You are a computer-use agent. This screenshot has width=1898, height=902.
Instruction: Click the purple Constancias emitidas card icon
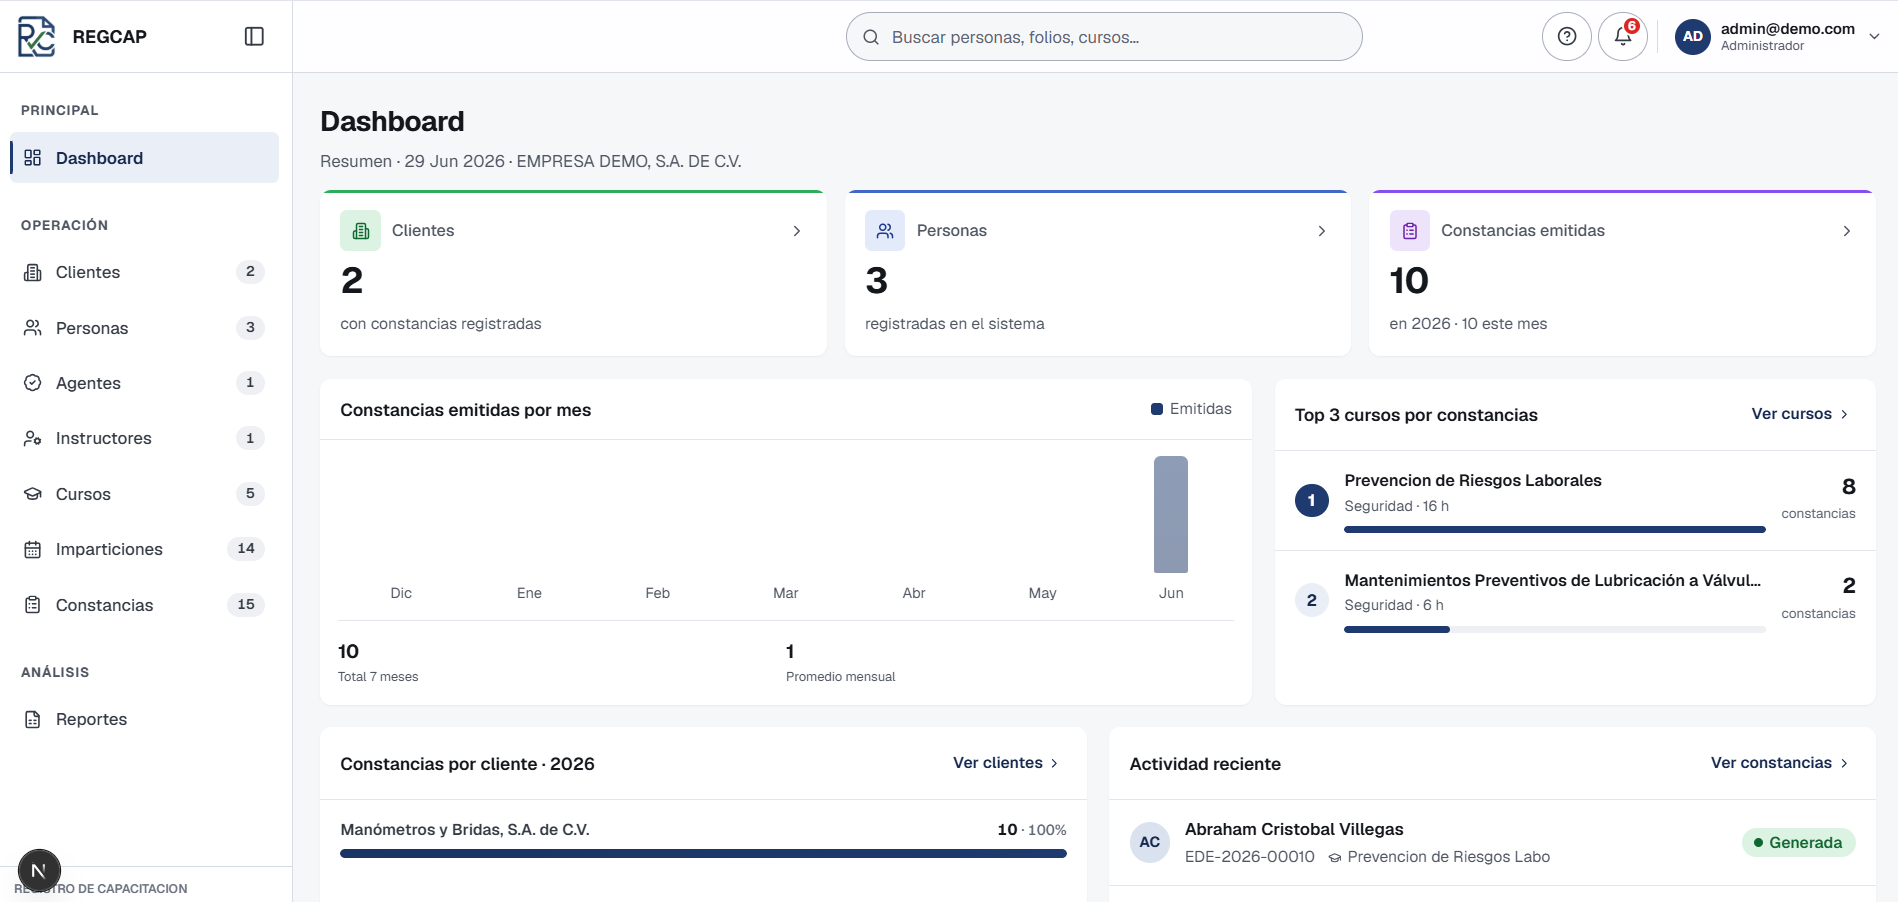[x=1410, y=231]
